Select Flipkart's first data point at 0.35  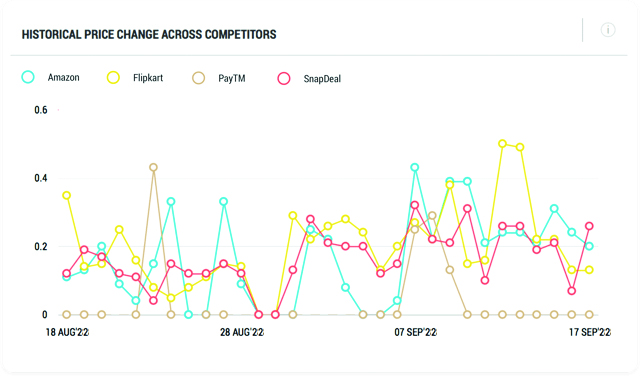tap(67, 195)
